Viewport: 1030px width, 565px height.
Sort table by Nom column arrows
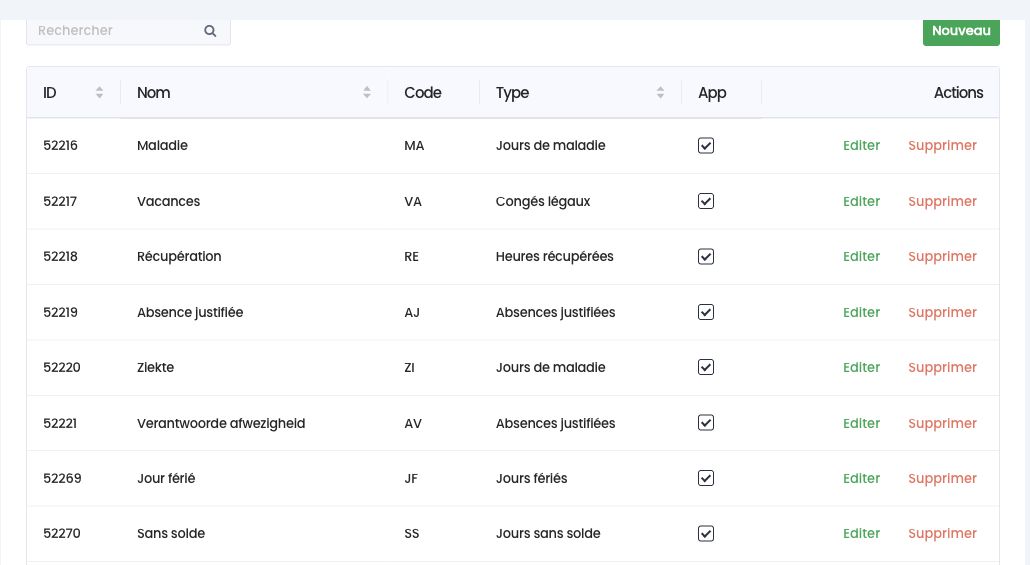pyautogui.click(x=367, y=93)
